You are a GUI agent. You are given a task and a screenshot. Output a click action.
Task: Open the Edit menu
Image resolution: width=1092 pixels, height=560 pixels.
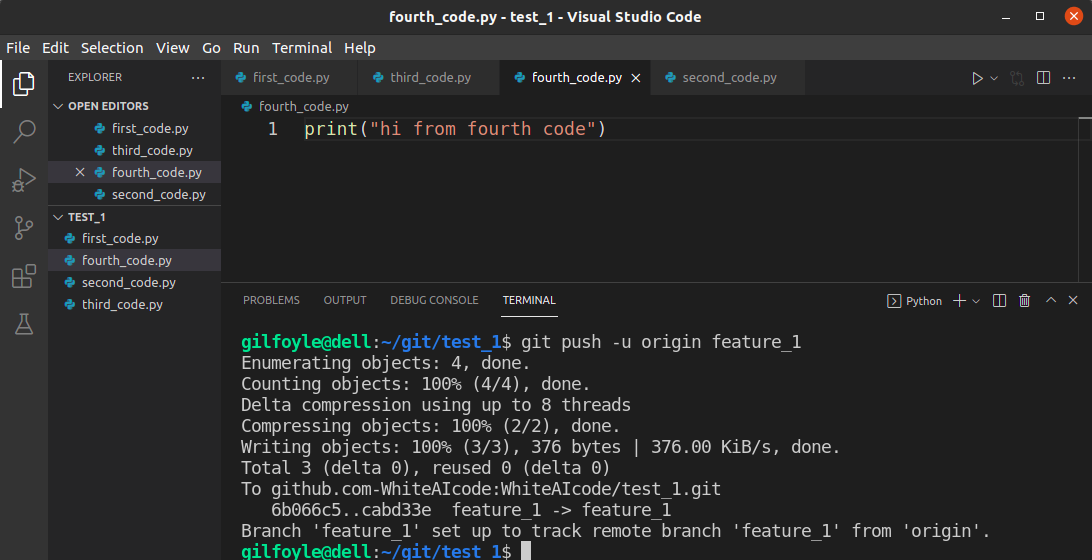(55, 47)
